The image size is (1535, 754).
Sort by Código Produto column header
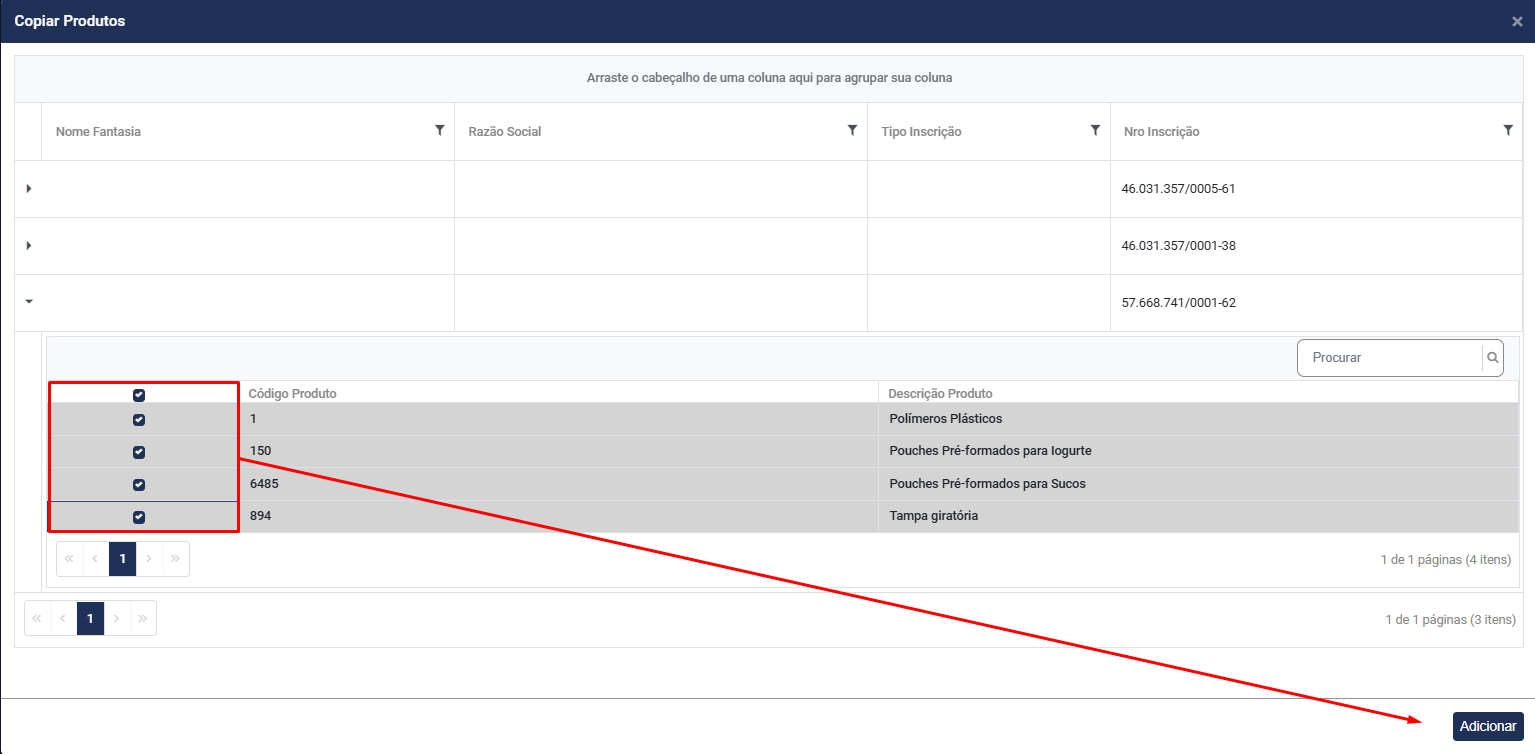coord(292,394)
